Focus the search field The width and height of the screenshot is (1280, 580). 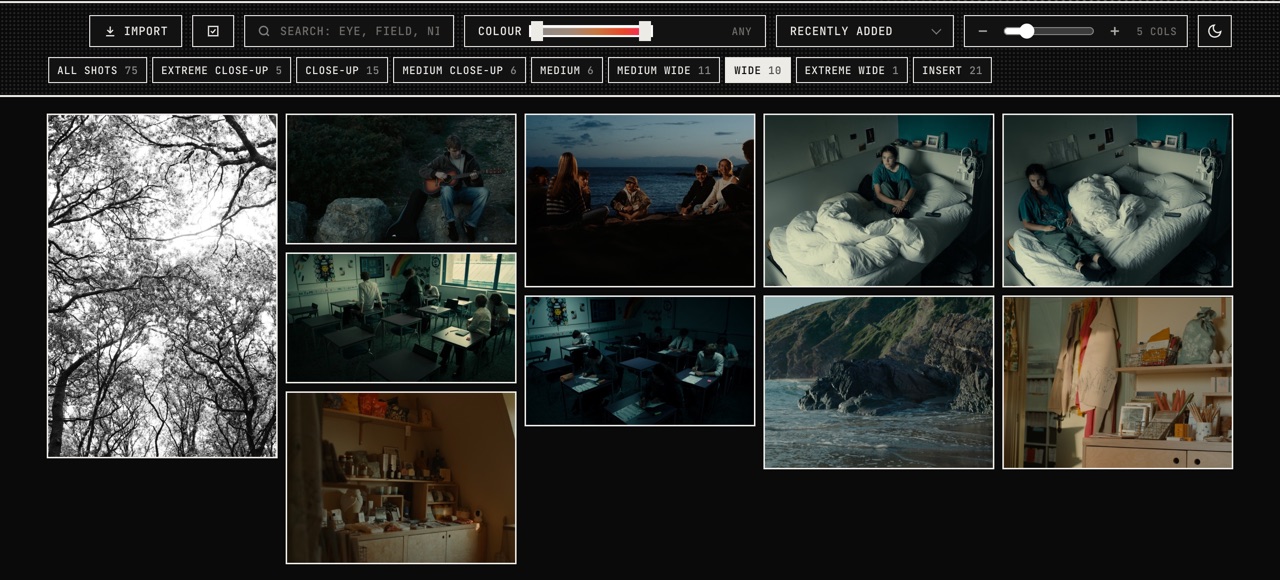click(349, 31)
